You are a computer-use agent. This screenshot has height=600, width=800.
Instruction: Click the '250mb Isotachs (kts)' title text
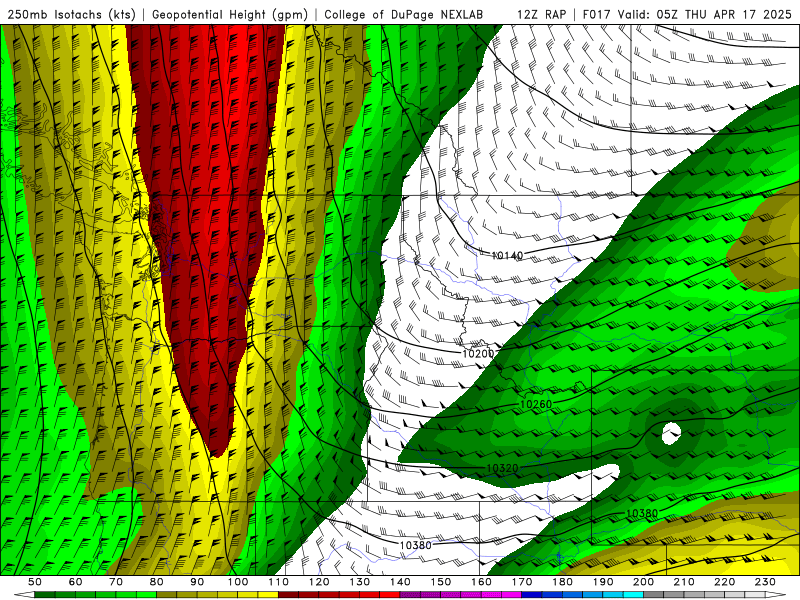click(71, 15)
